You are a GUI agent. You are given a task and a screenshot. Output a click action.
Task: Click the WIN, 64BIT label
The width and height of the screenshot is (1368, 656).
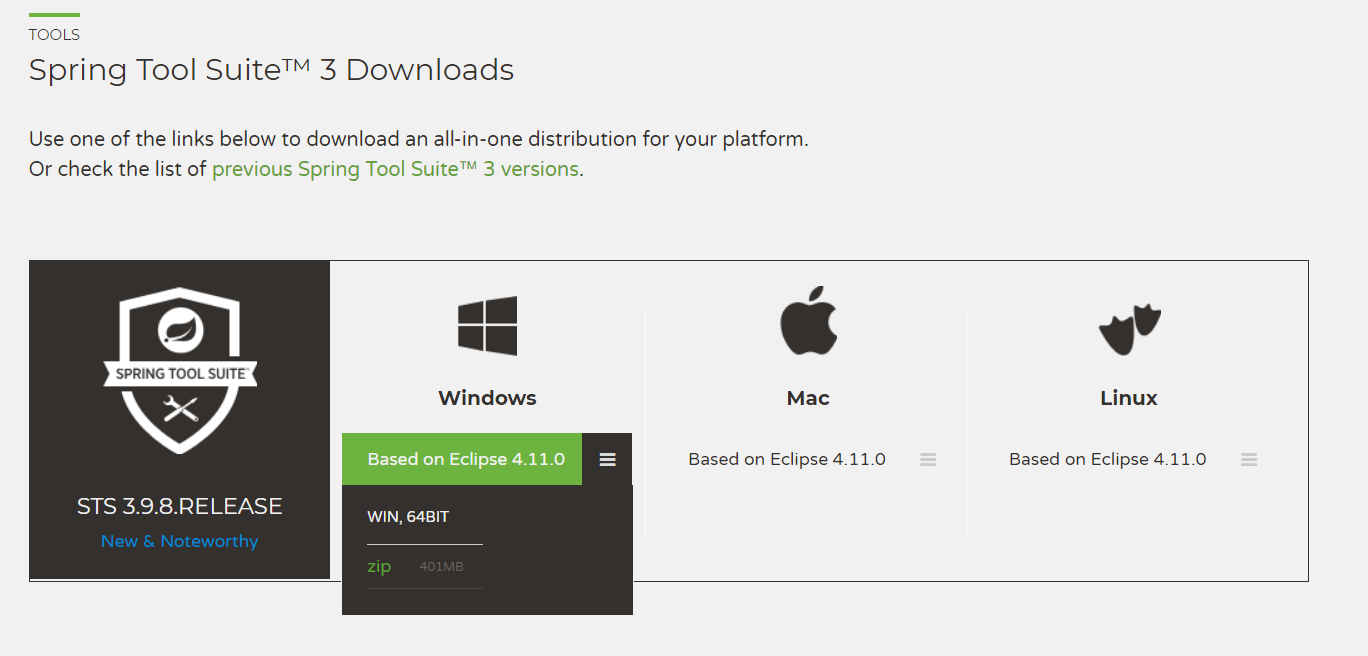click(x=408, y=517)
